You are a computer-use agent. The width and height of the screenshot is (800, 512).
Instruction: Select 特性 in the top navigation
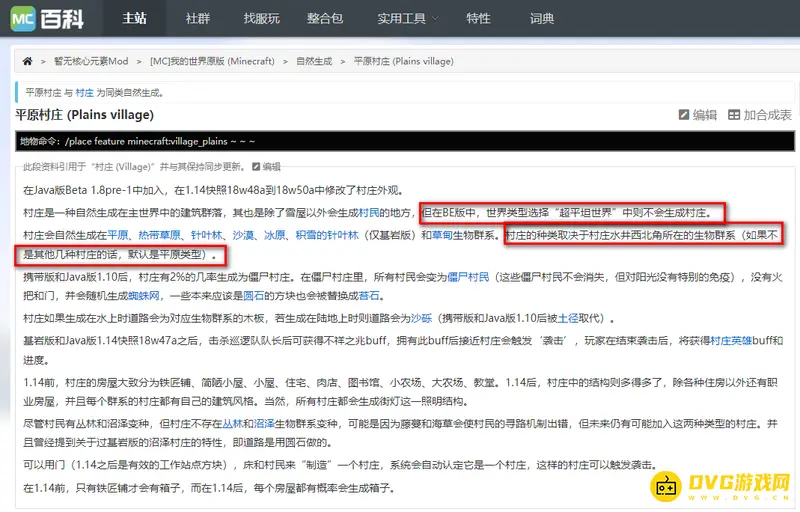click(478, 18)
